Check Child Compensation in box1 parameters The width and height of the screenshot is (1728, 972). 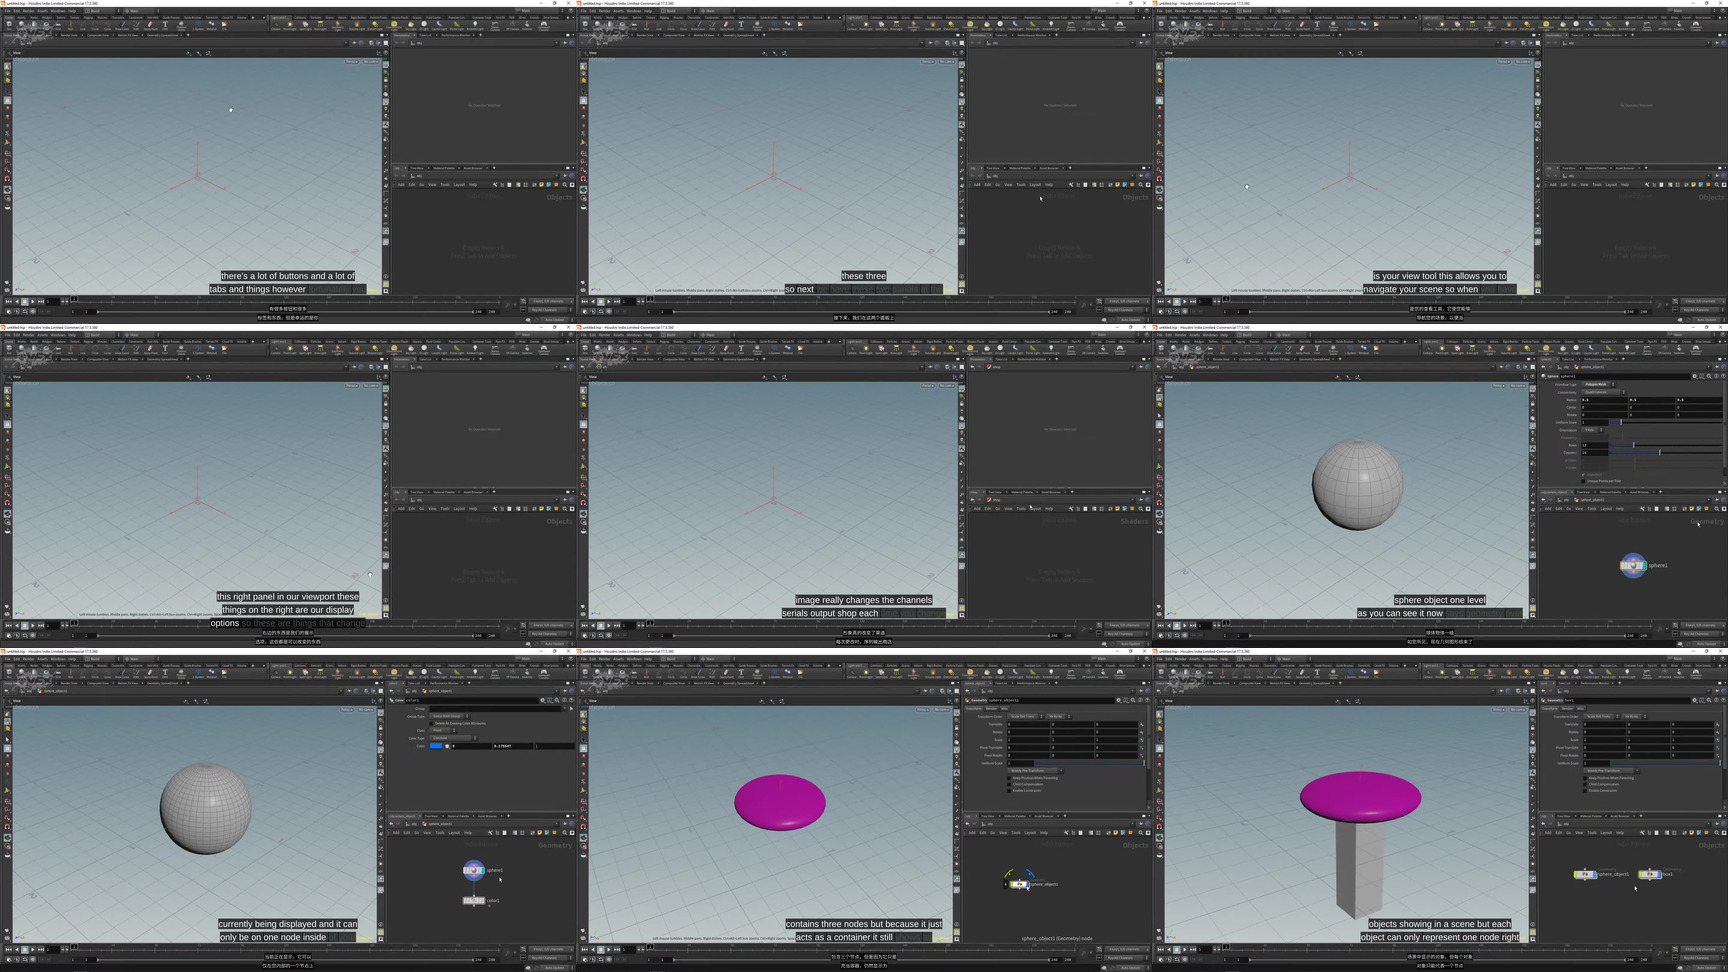(x=1585, y=784)
